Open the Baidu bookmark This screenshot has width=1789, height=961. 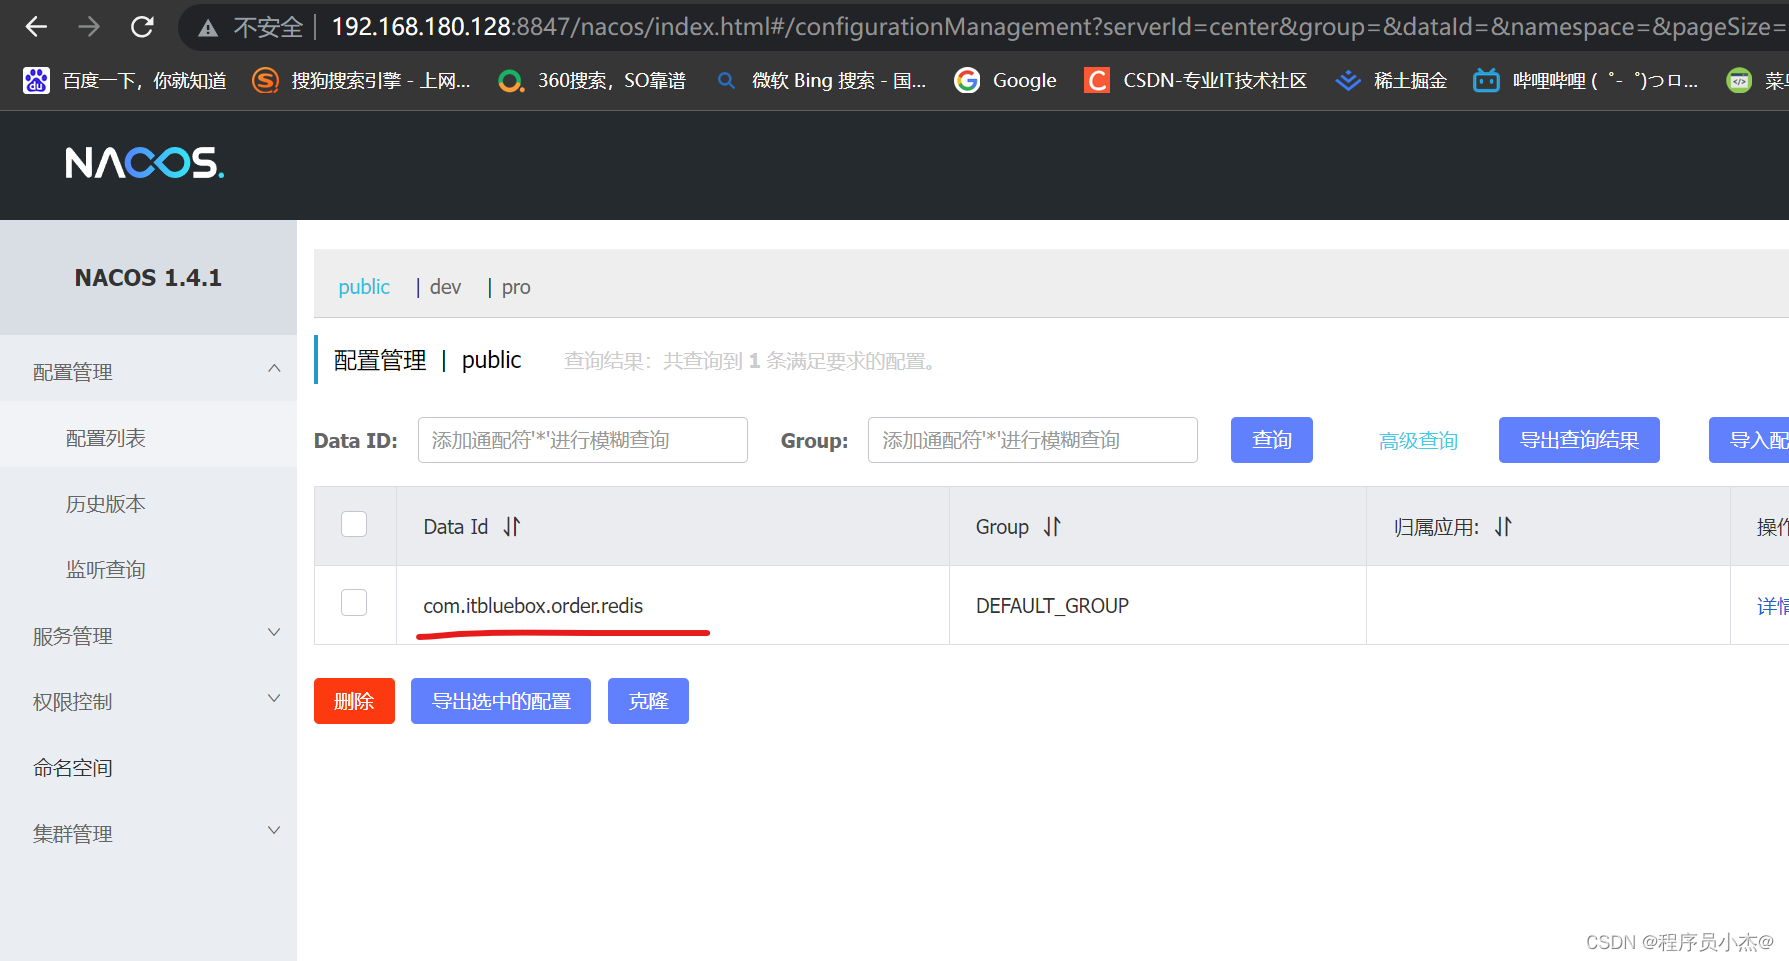click(x=125, y=80)
